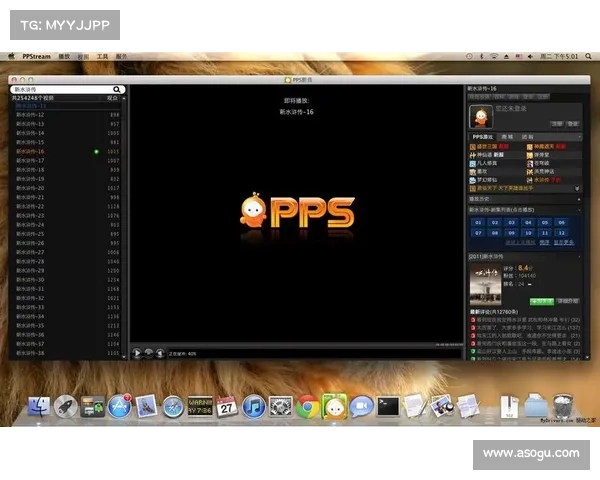This screenshot has height=480, width=600.
Task: Open Terminal from the Dock
Action: click(x=388, y=407)
